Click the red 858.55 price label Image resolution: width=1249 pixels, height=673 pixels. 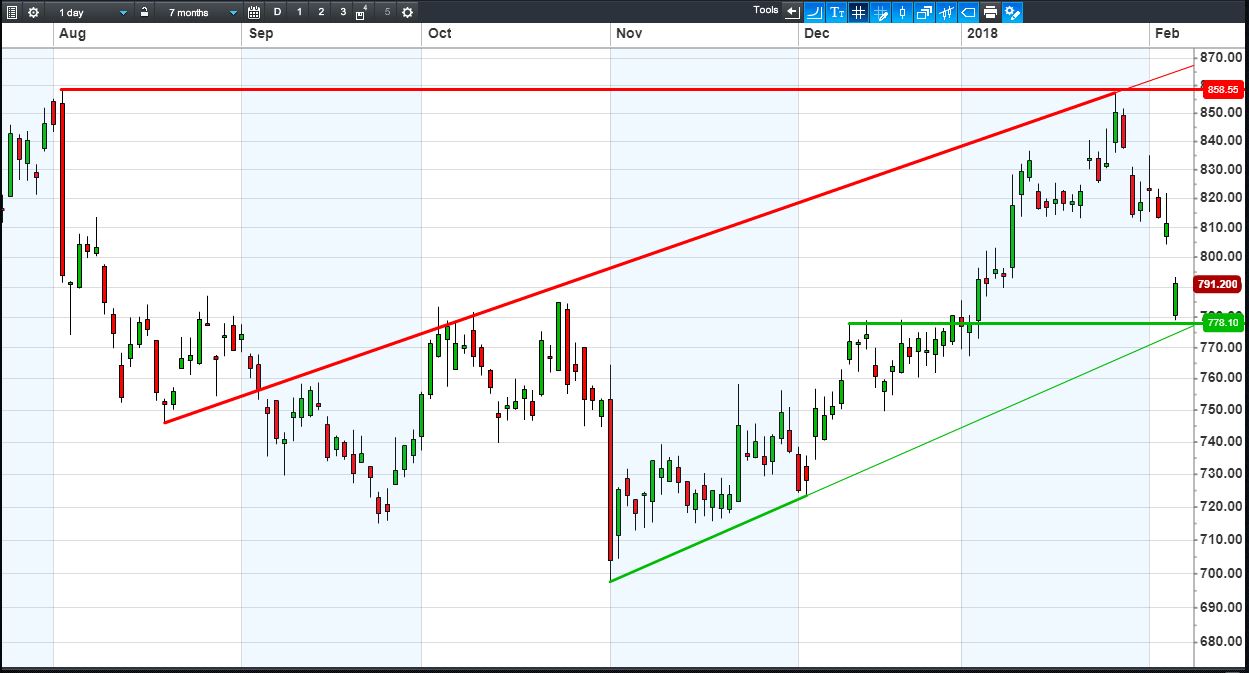coord(1223,89)
